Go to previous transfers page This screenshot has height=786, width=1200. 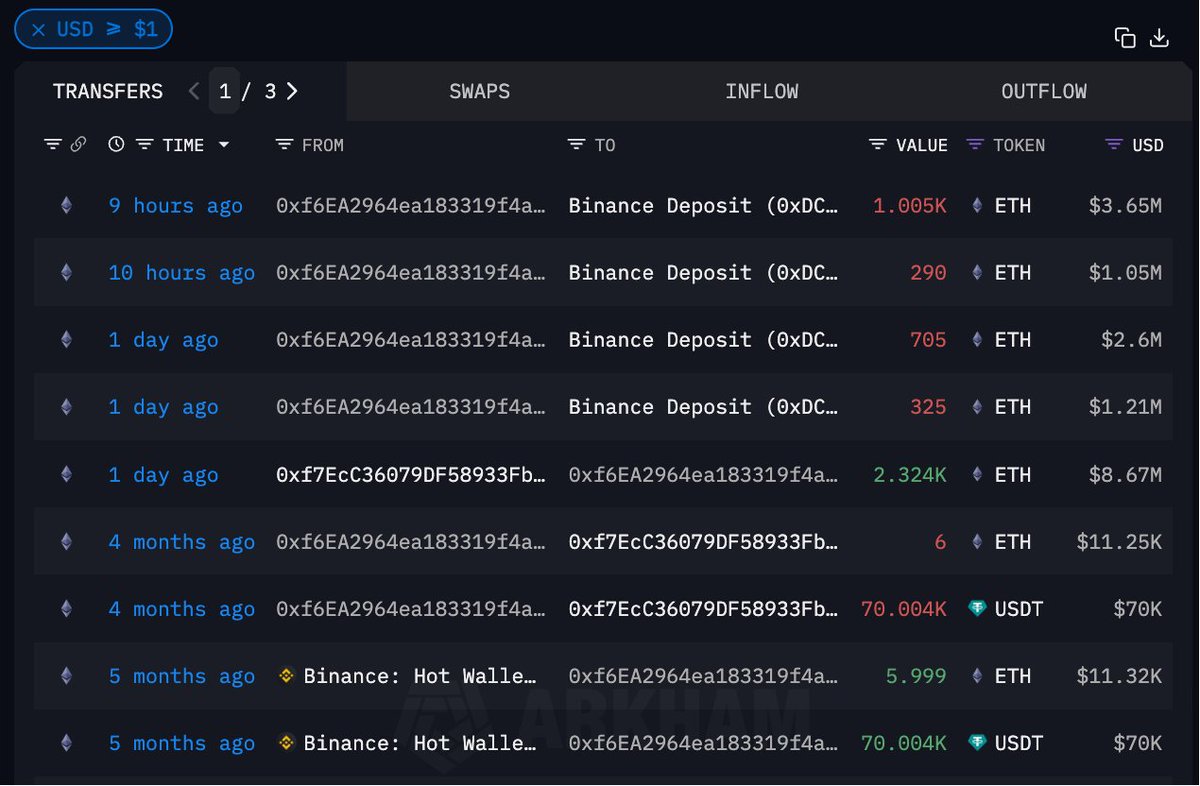(x=194, y=91)
